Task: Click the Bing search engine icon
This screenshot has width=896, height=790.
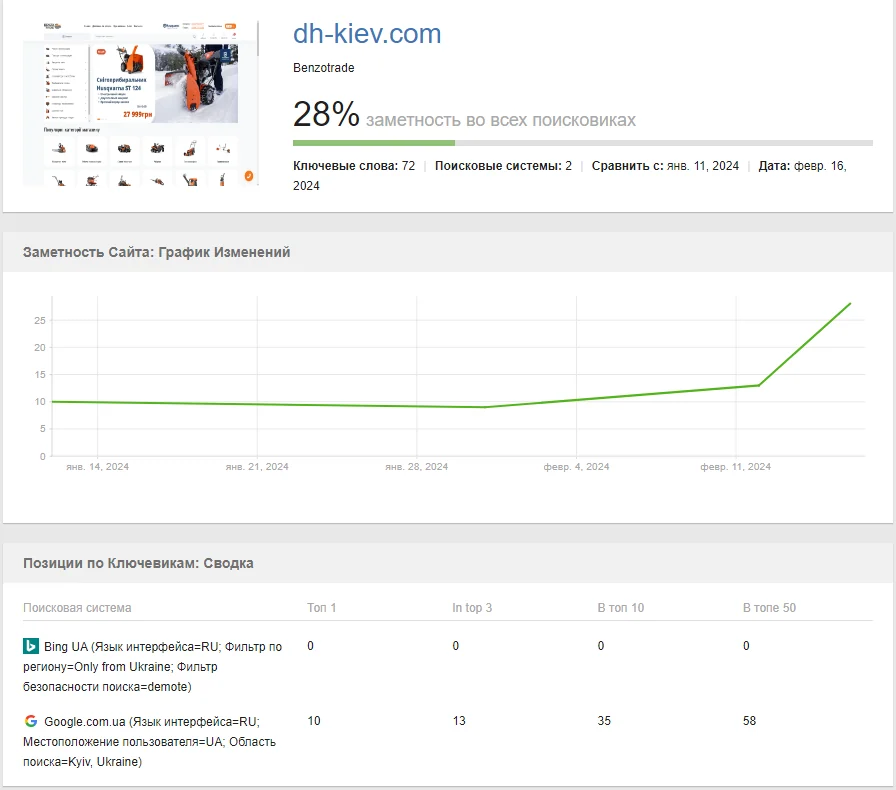Action: [x=31, y=646]
